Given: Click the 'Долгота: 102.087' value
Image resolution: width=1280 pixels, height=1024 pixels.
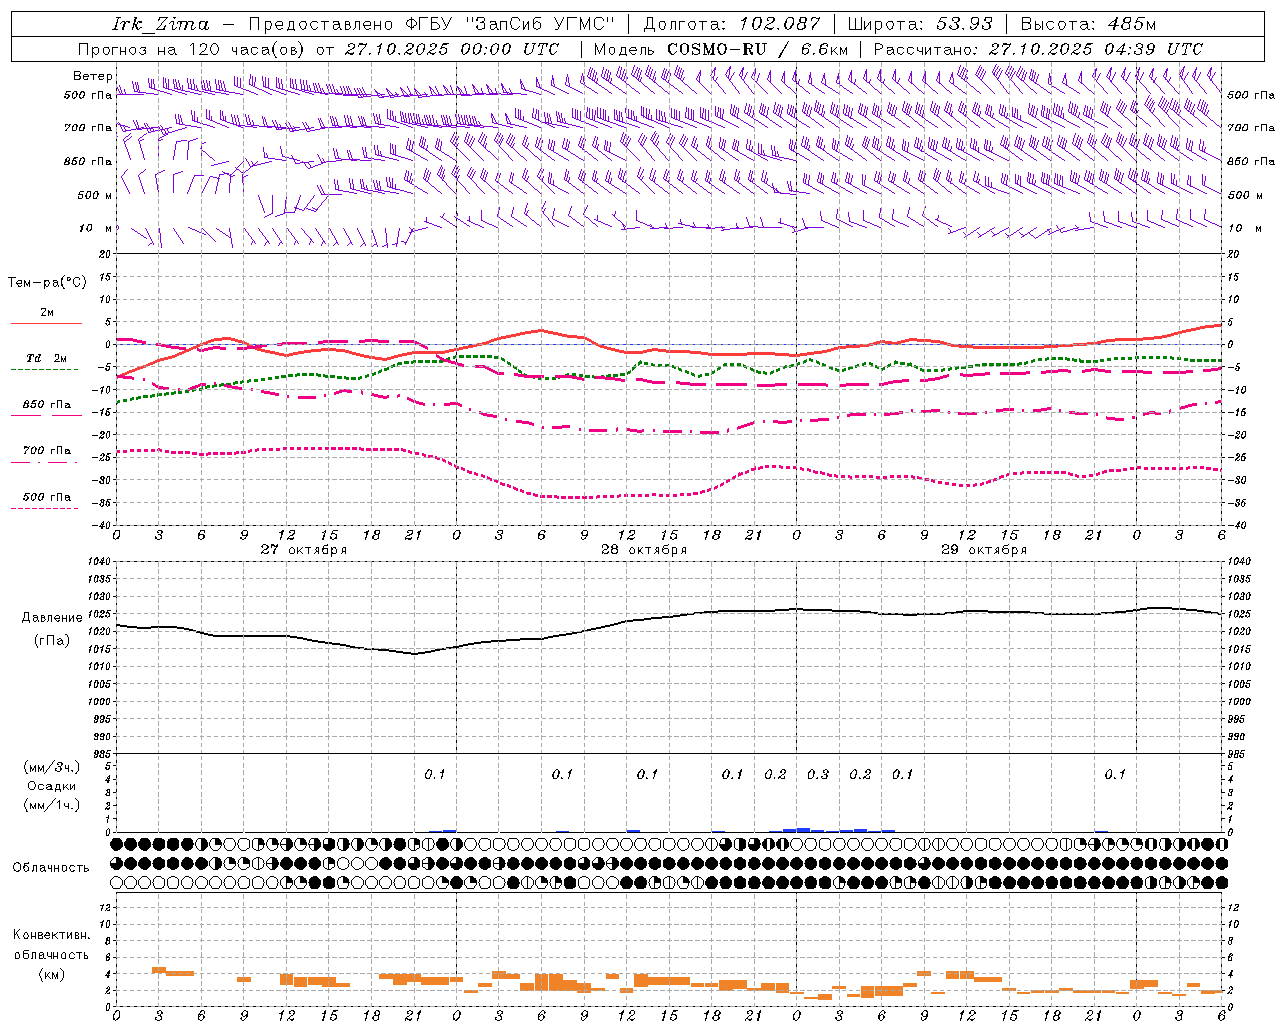Looking at the screenshot, I should click(731, 24).
